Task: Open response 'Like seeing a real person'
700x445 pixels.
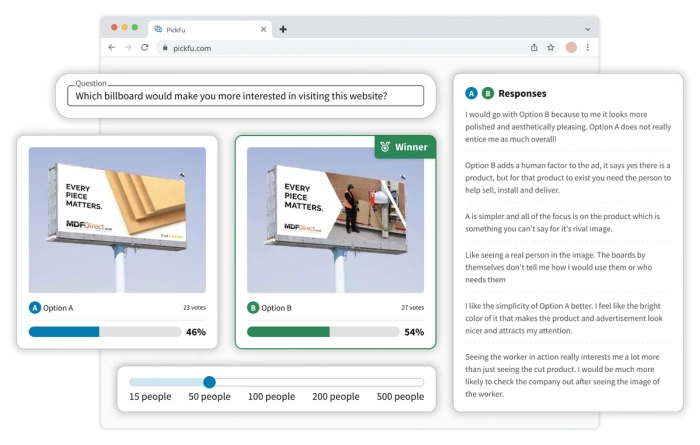Action: 558,267
